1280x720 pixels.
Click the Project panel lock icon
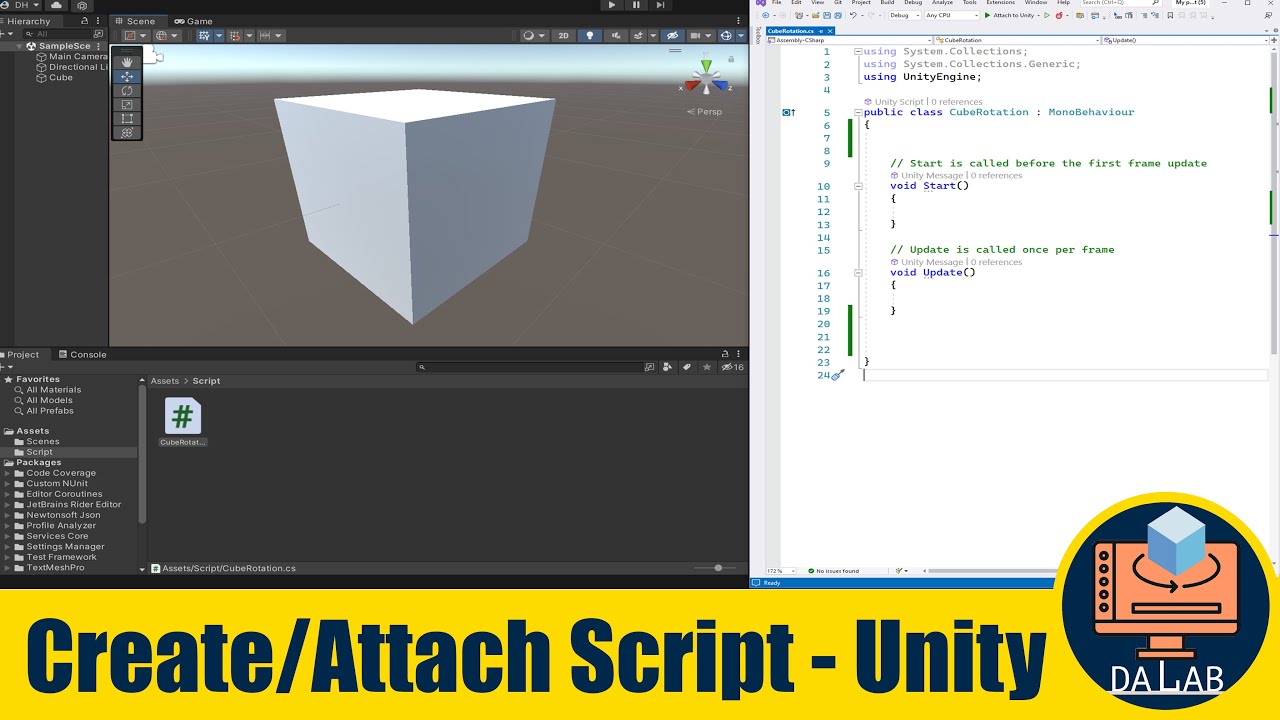pos(726,354)
